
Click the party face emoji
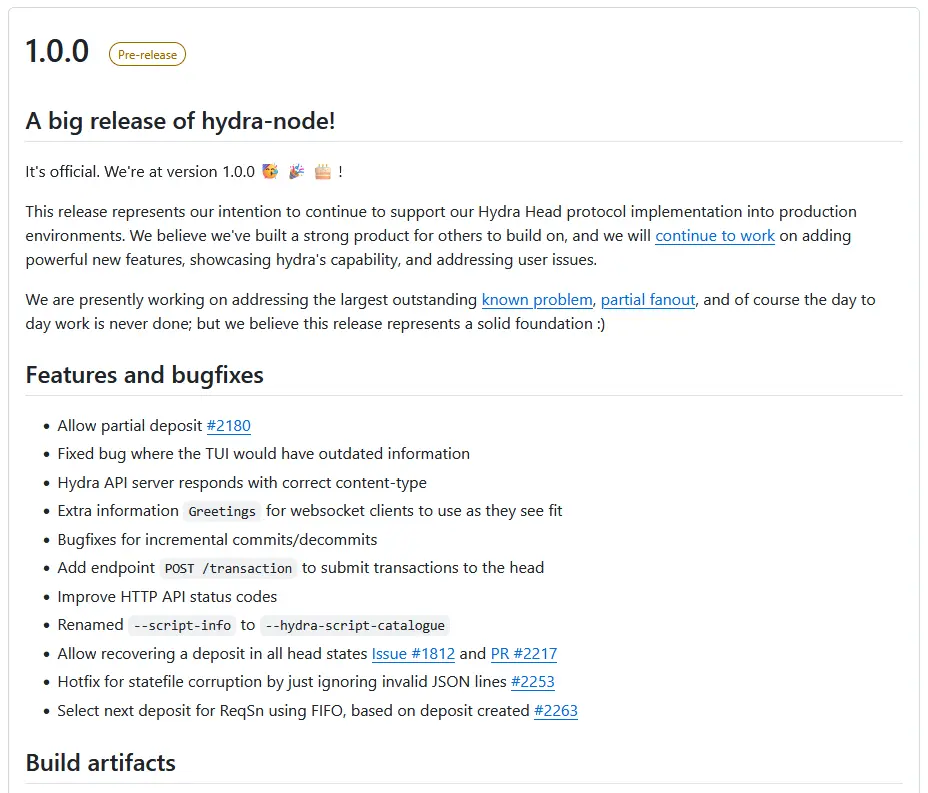click(270, 172)
